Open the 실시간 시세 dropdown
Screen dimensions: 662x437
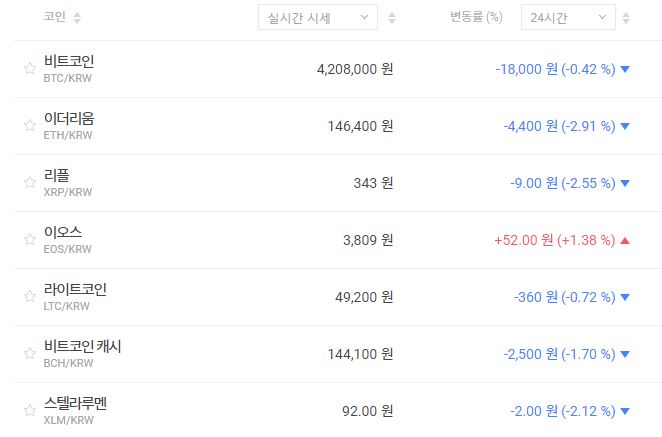(x=317, y=18)
